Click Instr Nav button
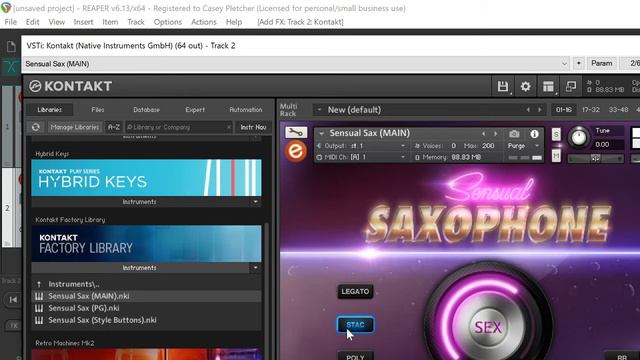640x360 pixels. click(253, 127)
